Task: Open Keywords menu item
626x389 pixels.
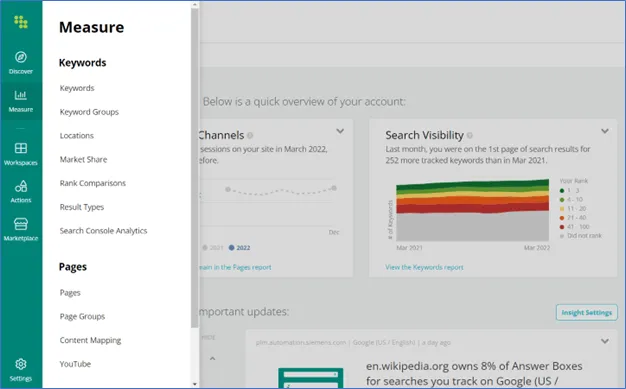Action: point(77,88)
